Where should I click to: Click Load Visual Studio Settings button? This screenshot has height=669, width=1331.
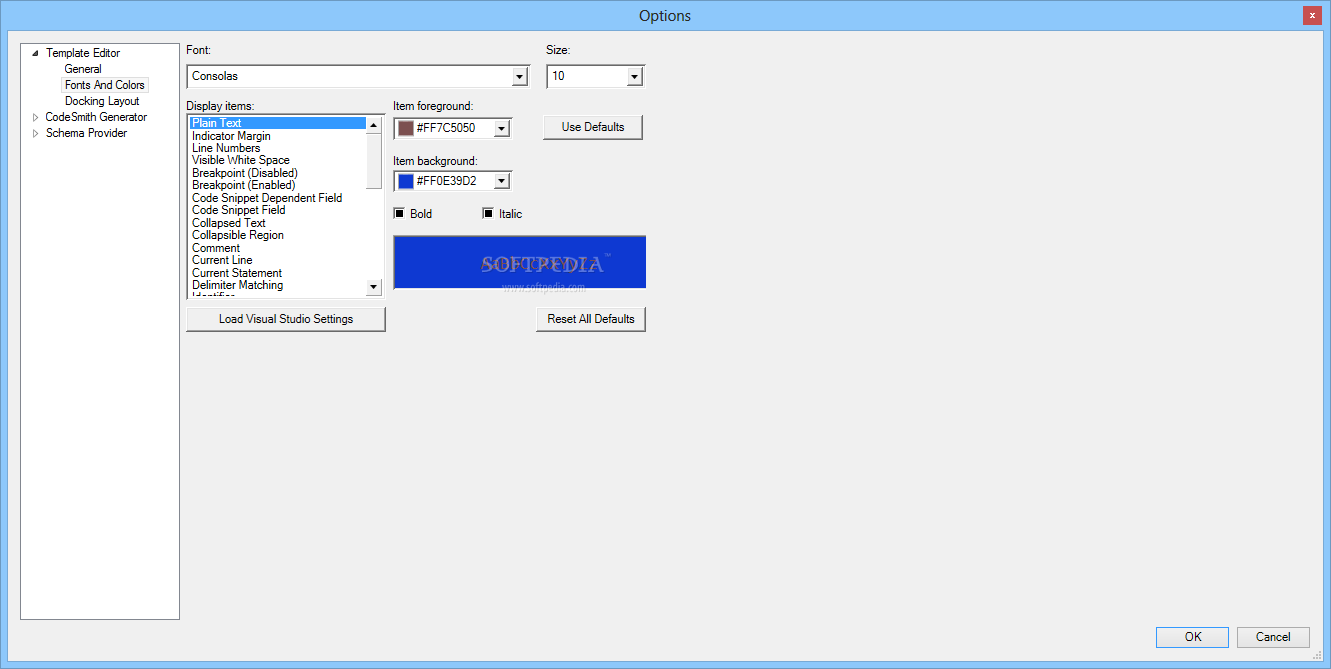click(x=286, y=319)
